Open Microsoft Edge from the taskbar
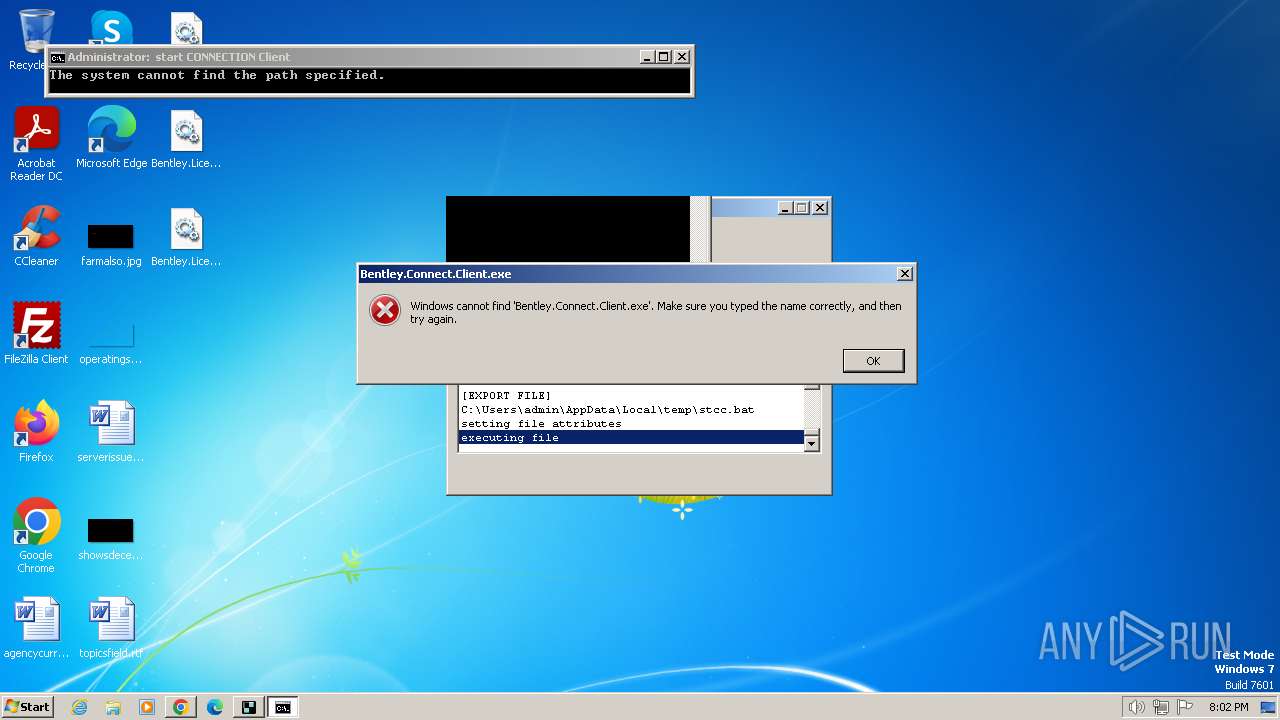Image resolution: width=1280 pixels, height=720 pixels. [215, 707]
